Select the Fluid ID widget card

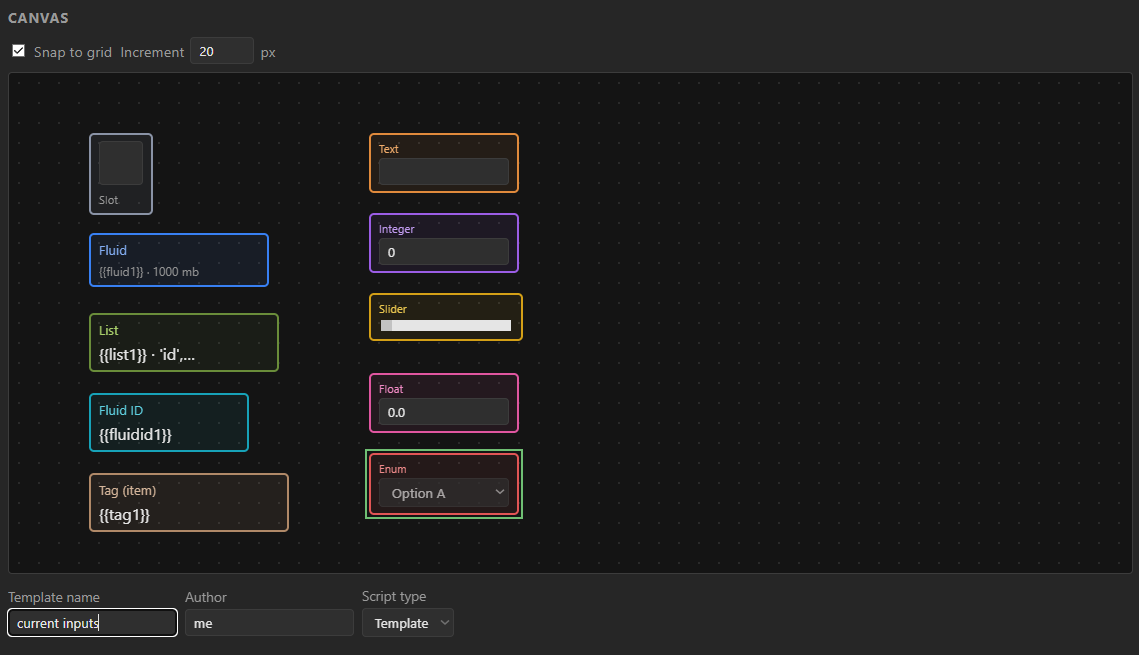click(x=169, y=423)
